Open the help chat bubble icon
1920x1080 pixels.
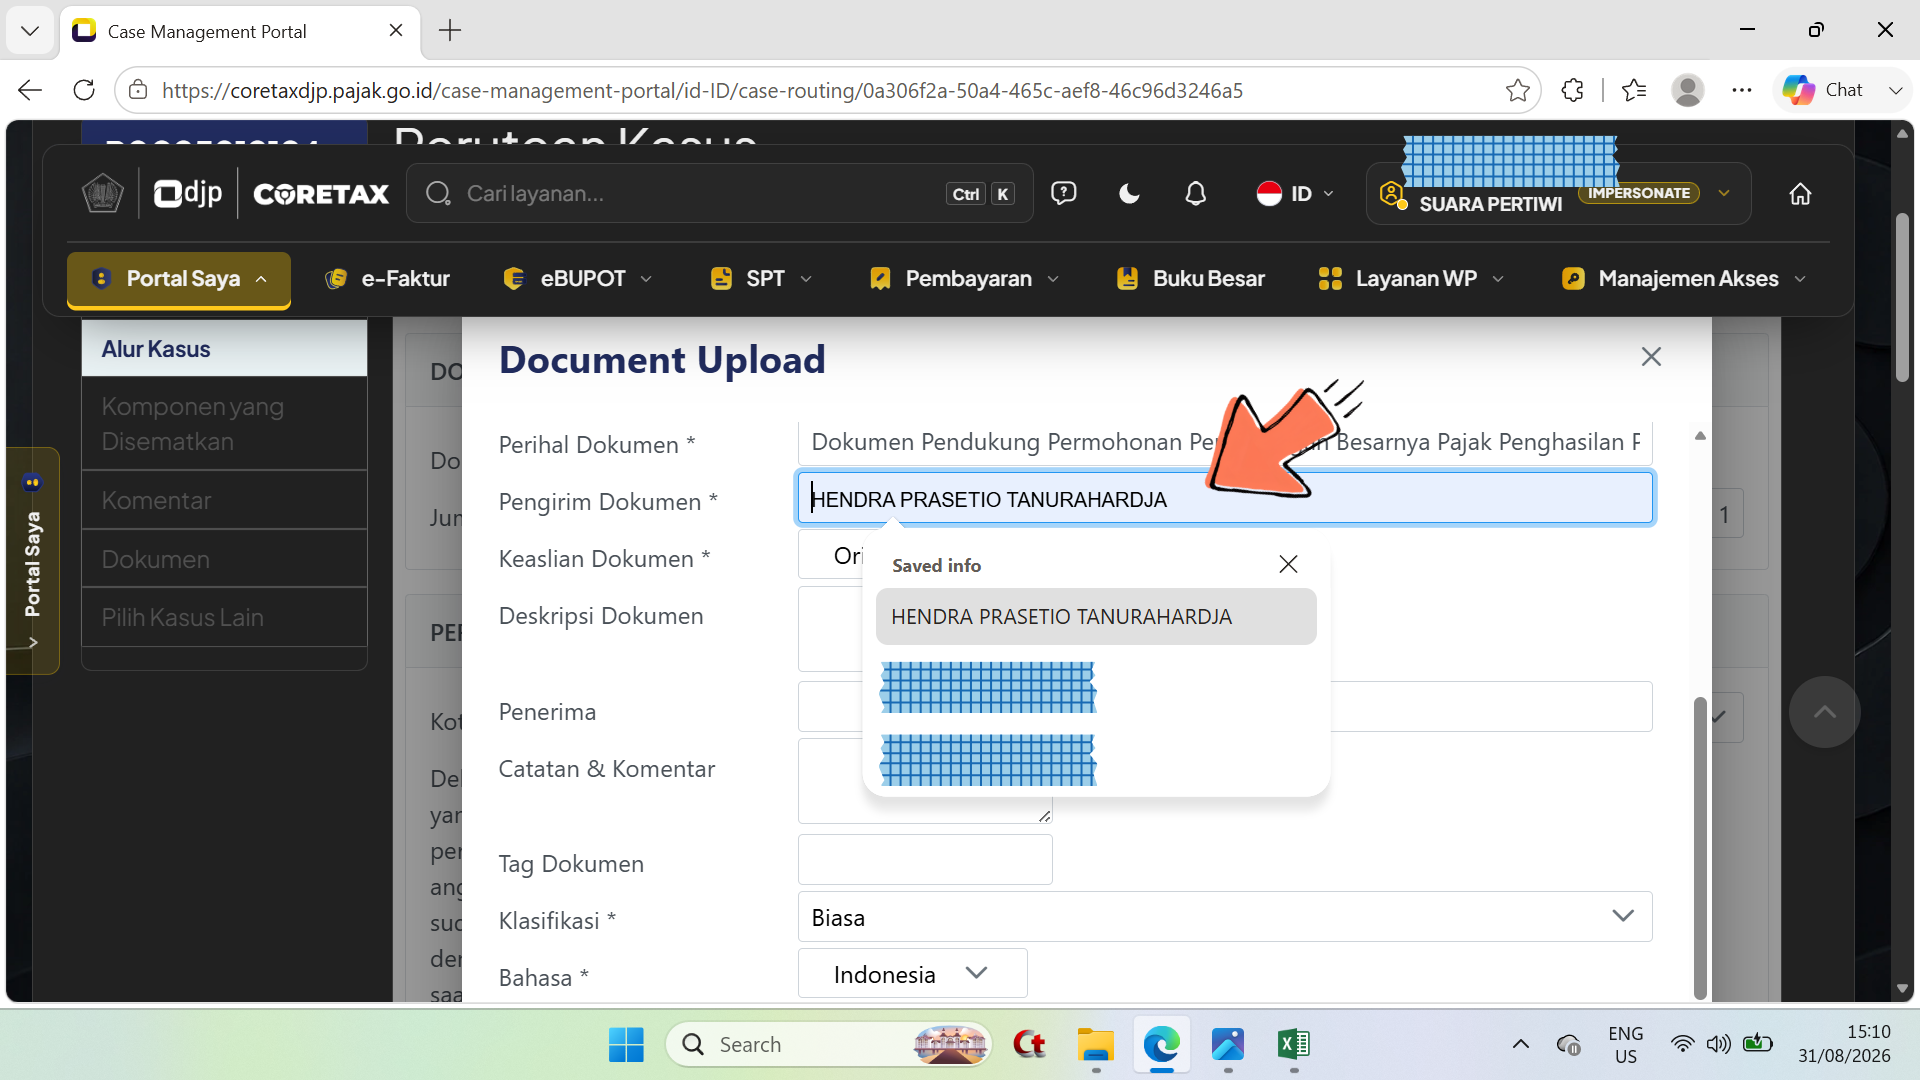1063,193
